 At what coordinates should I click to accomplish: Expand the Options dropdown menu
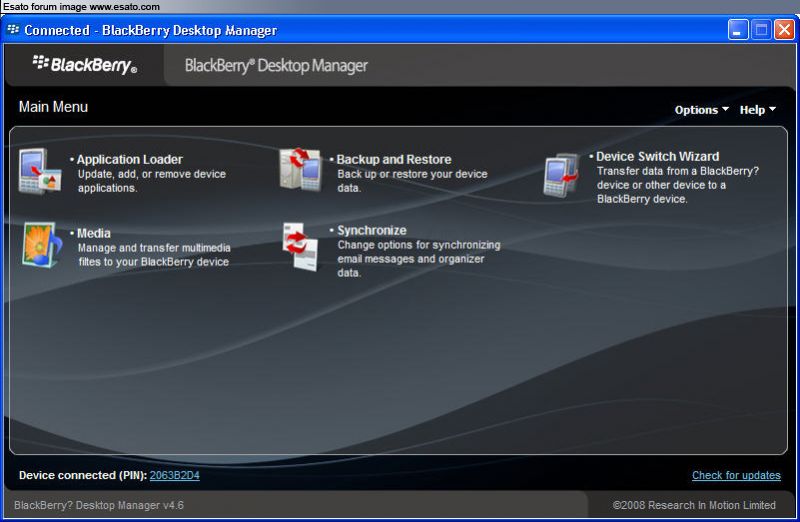point(701,110)
